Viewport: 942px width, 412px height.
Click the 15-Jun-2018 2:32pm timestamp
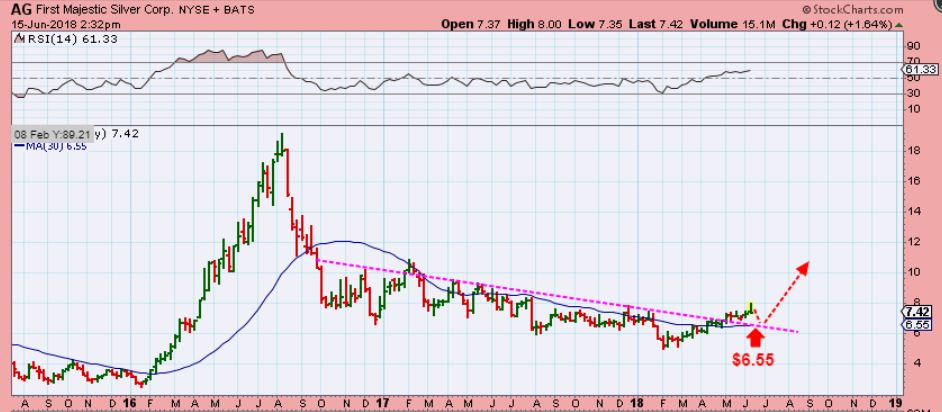(x=67, y=25)
